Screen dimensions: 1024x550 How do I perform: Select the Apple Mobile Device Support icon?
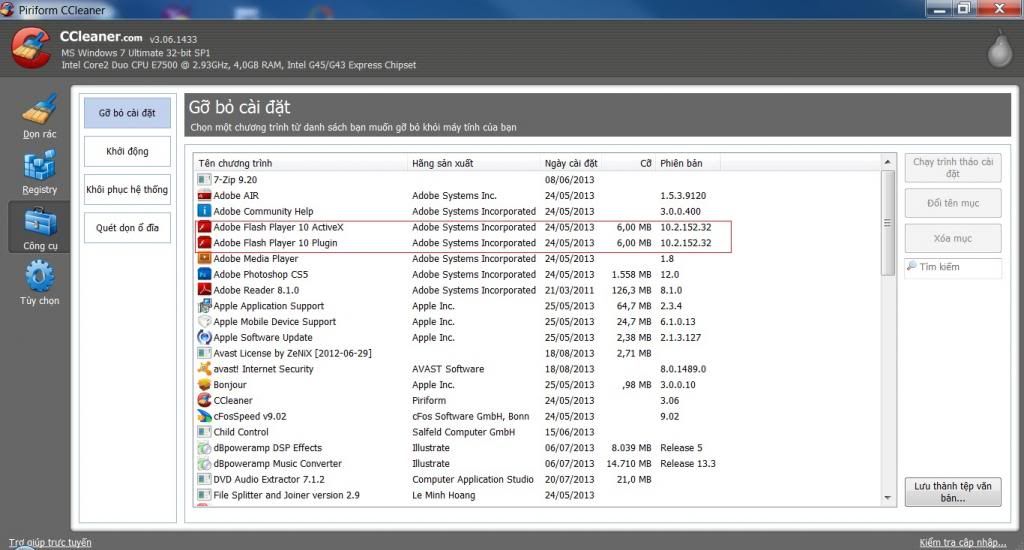[204, 321]
